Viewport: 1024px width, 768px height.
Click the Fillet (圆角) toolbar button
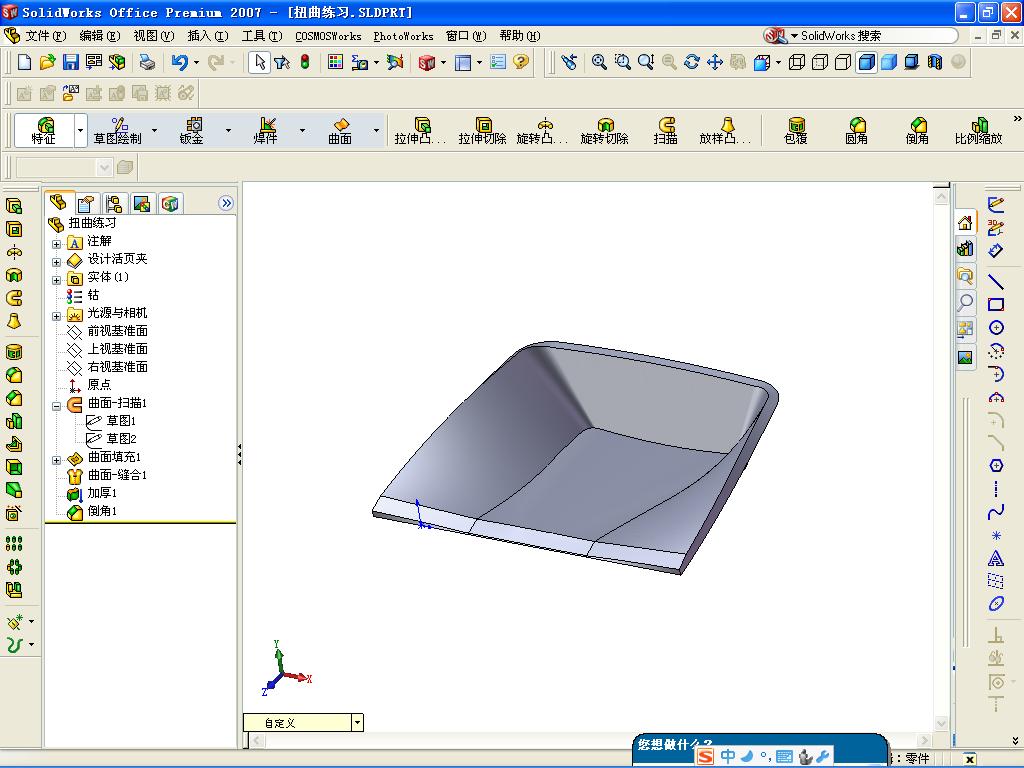tap(856, 131)
